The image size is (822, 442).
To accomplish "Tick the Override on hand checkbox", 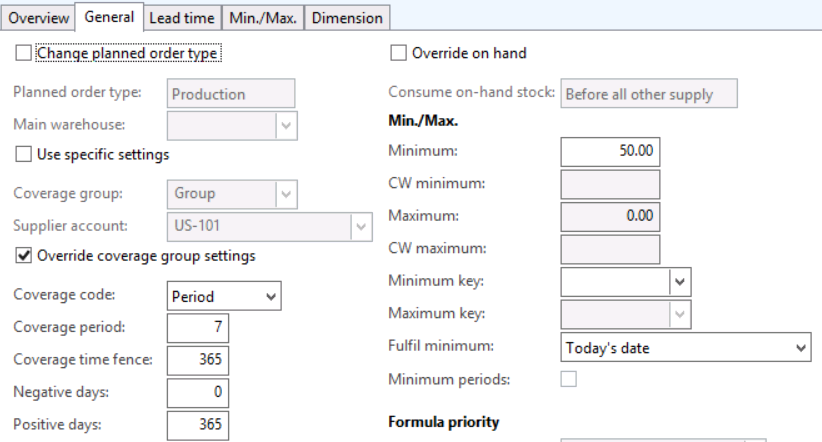I will (398, 53).
